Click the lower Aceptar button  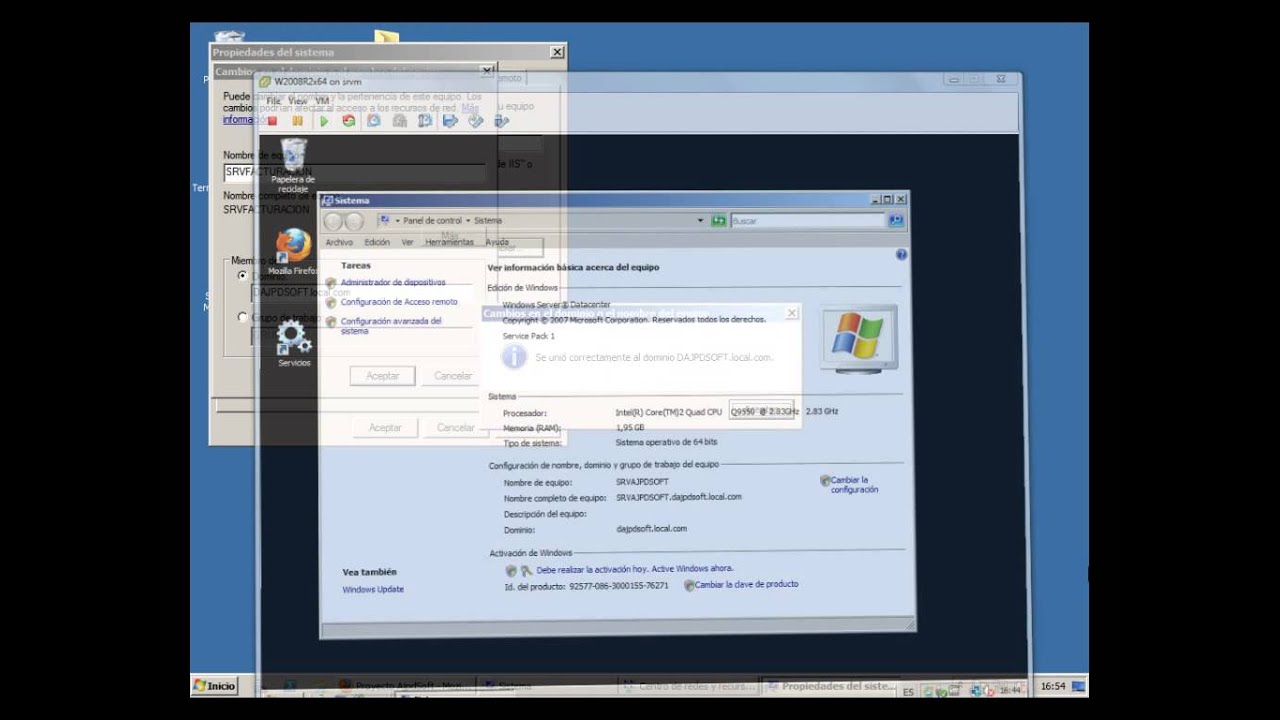(x=385, y=428)
